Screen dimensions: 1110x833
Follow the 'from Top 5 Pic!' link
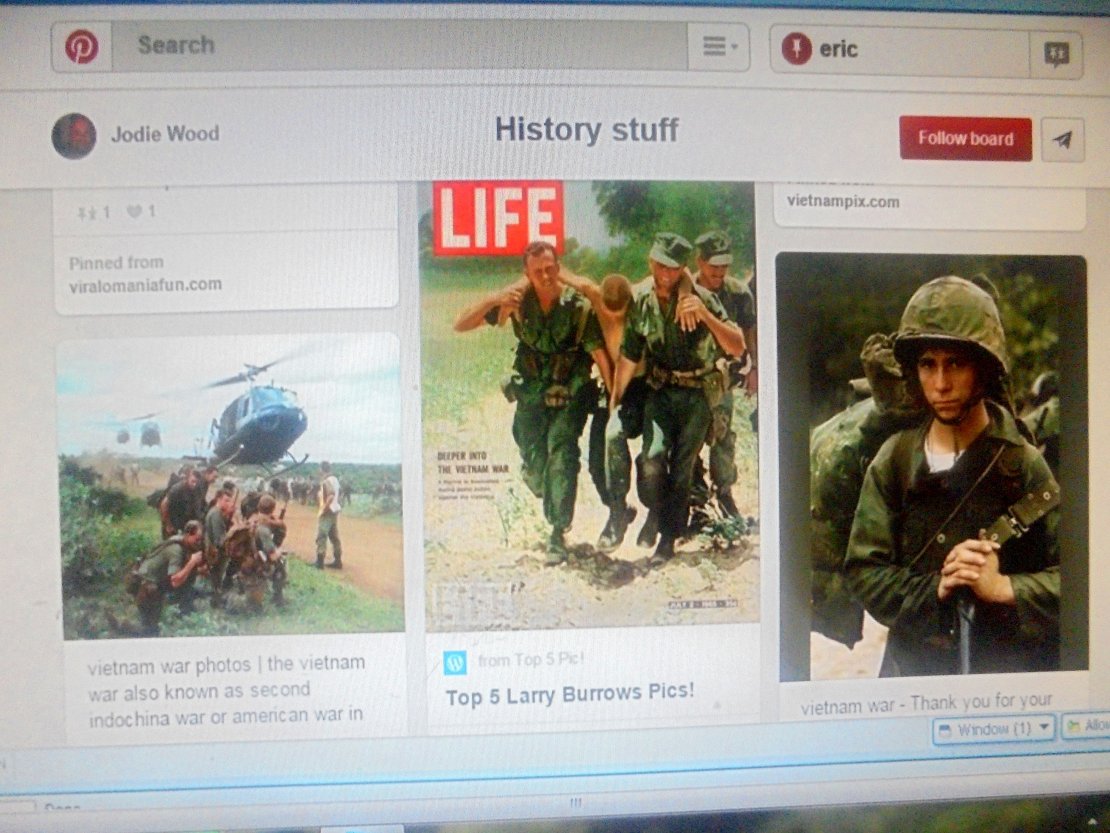click(x=531, y=660)
